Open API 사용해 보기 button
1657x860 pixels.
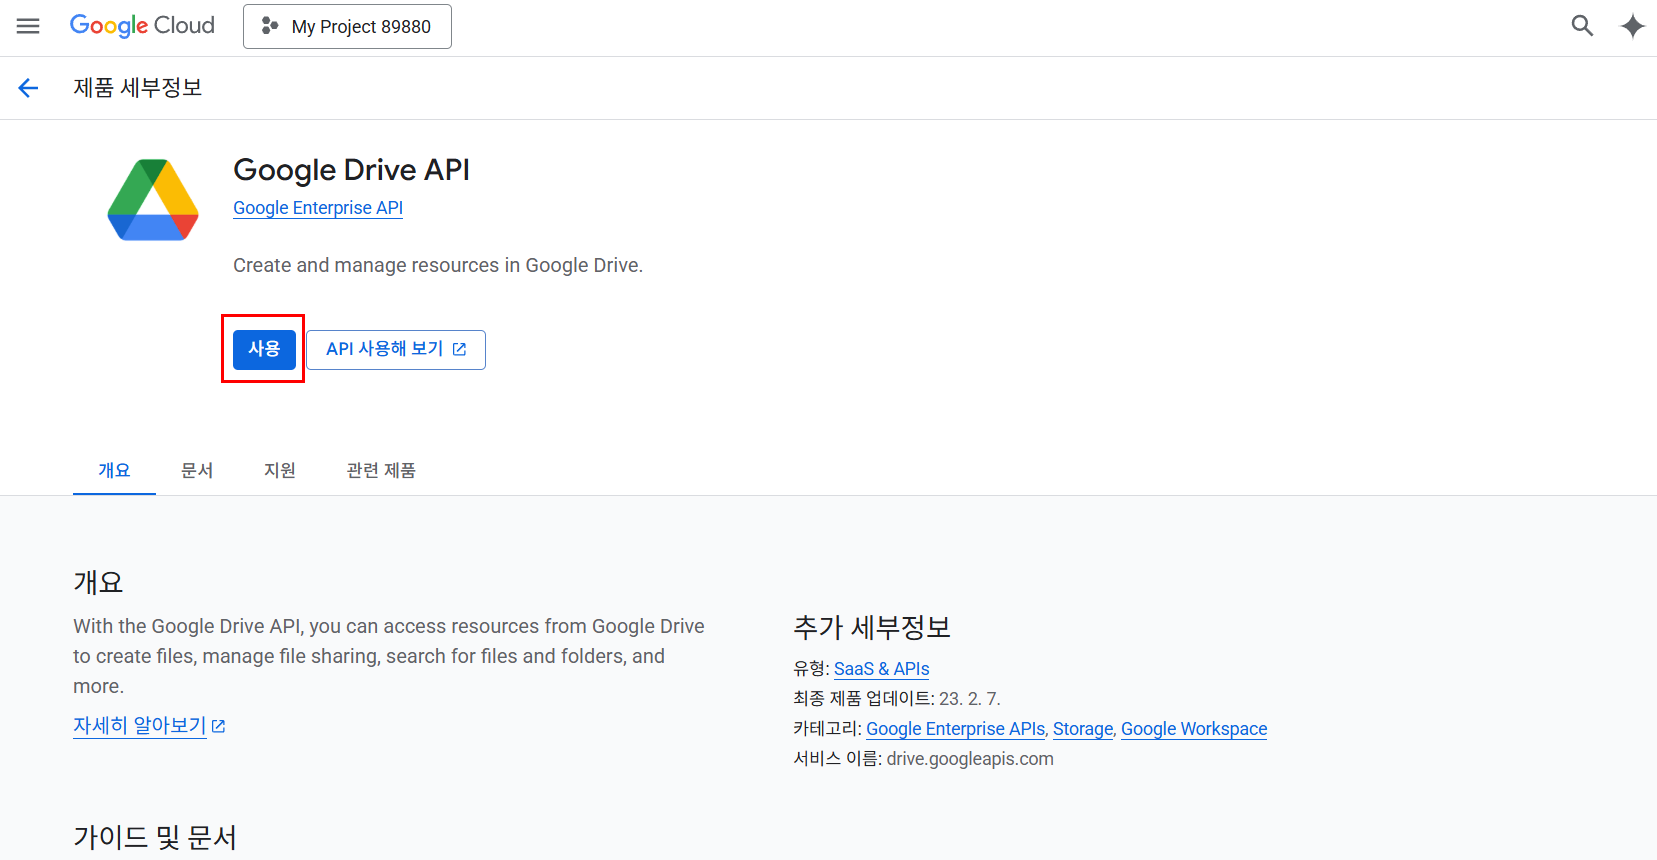(x=396, y=349)
